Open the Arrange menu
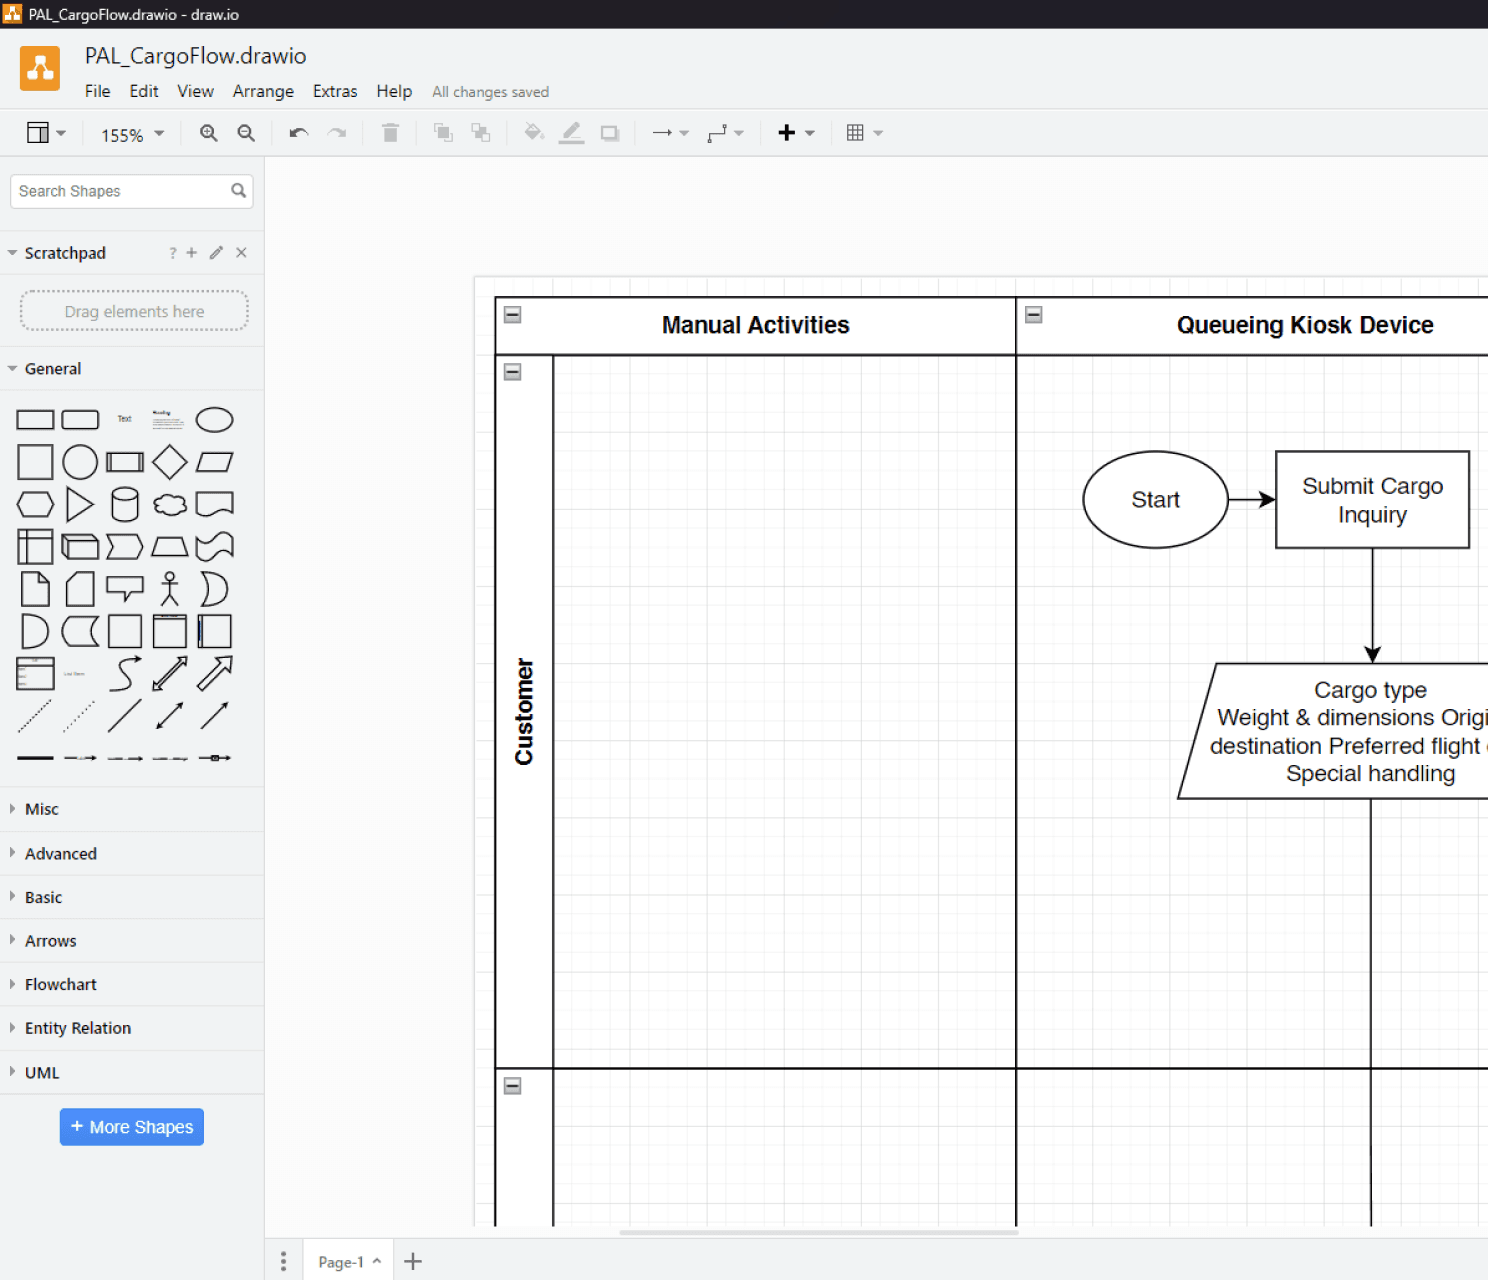Image resolution: width=1488 pixels, height=1280 pixels. pos(263,91)
